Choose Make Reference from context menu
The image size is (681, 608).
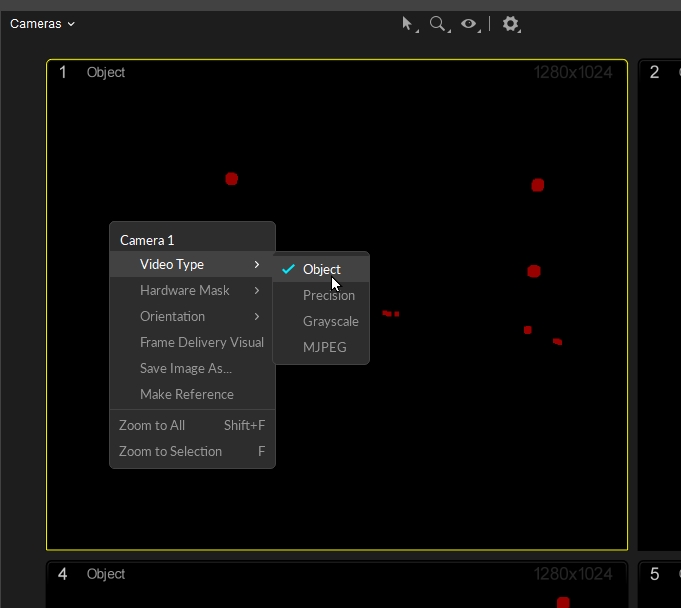(x=186, y=394)
